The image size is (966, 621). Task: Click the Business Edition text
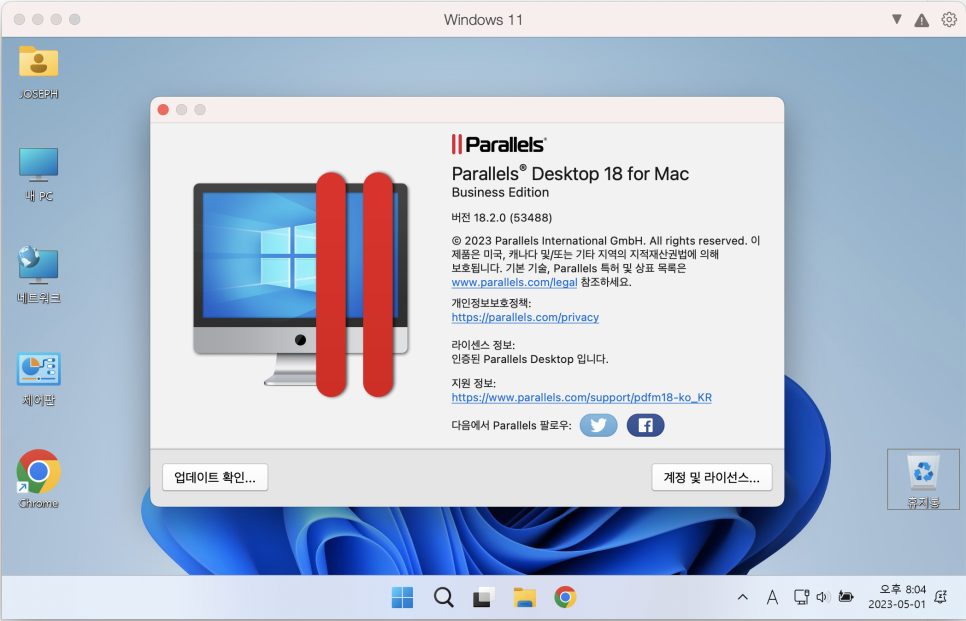pos(500,192)
